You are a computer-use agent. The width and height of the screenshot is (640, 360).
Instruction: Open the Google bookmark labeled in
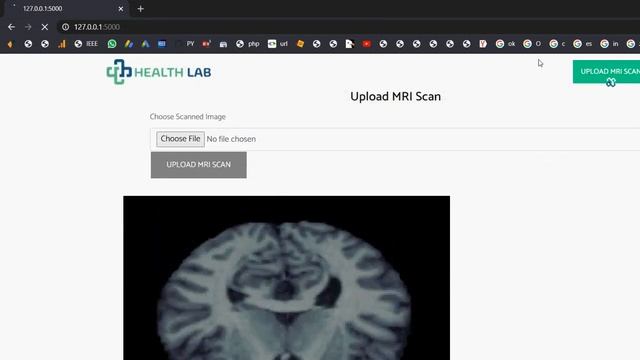tap(609, 44)
